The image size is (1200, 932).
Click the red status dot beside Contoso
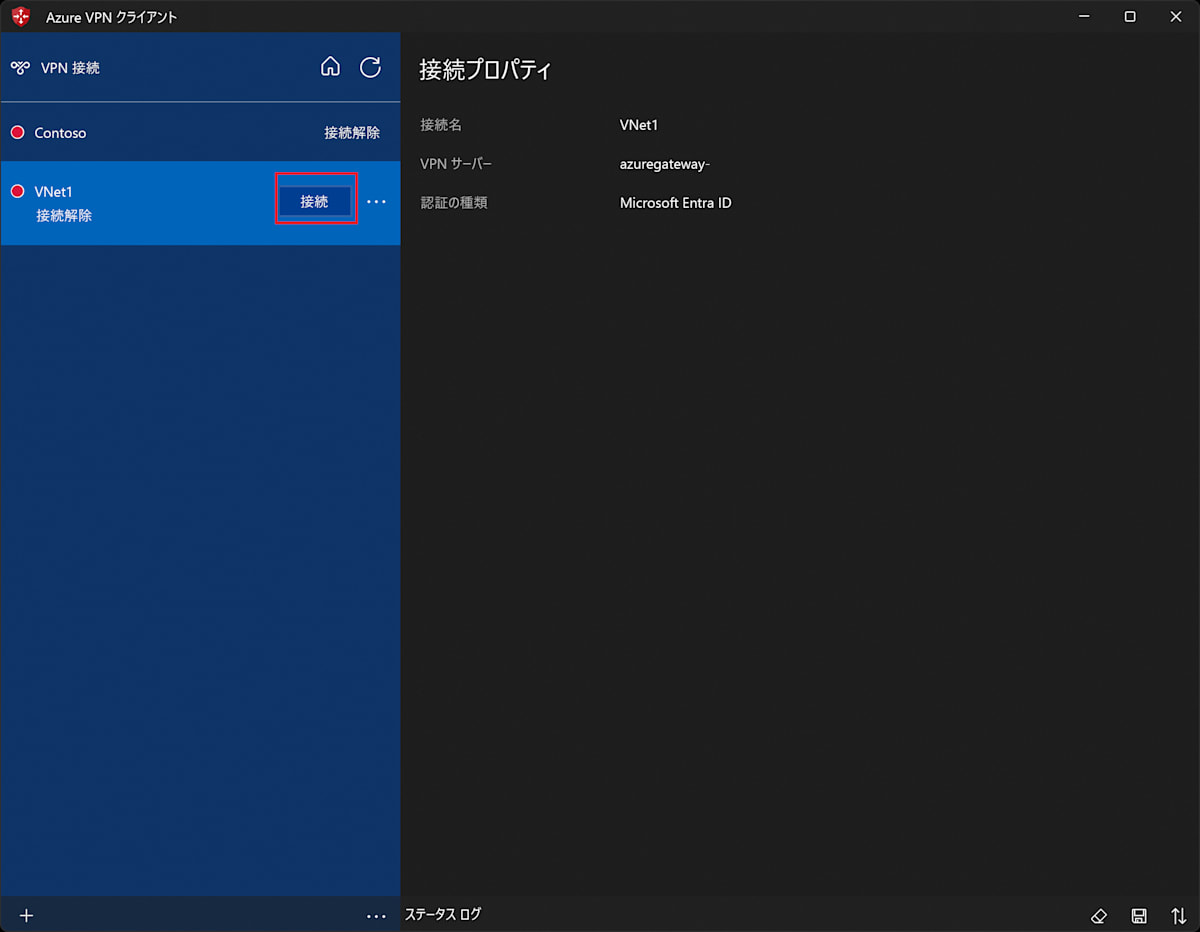(x=17, y=132)
